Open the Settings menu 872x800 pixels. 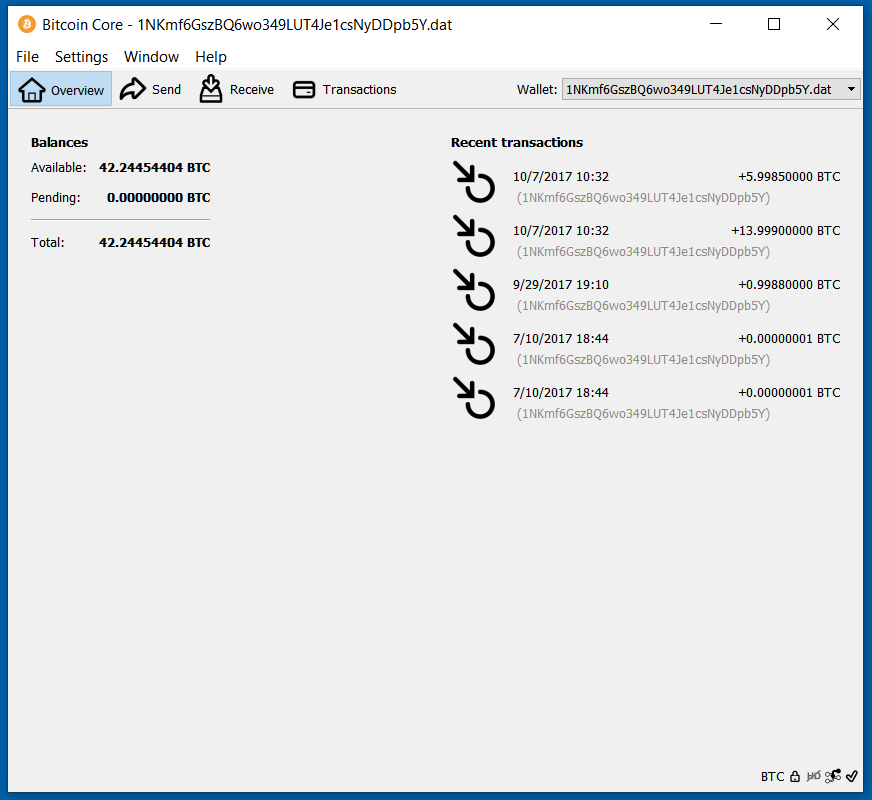(81, 57)
